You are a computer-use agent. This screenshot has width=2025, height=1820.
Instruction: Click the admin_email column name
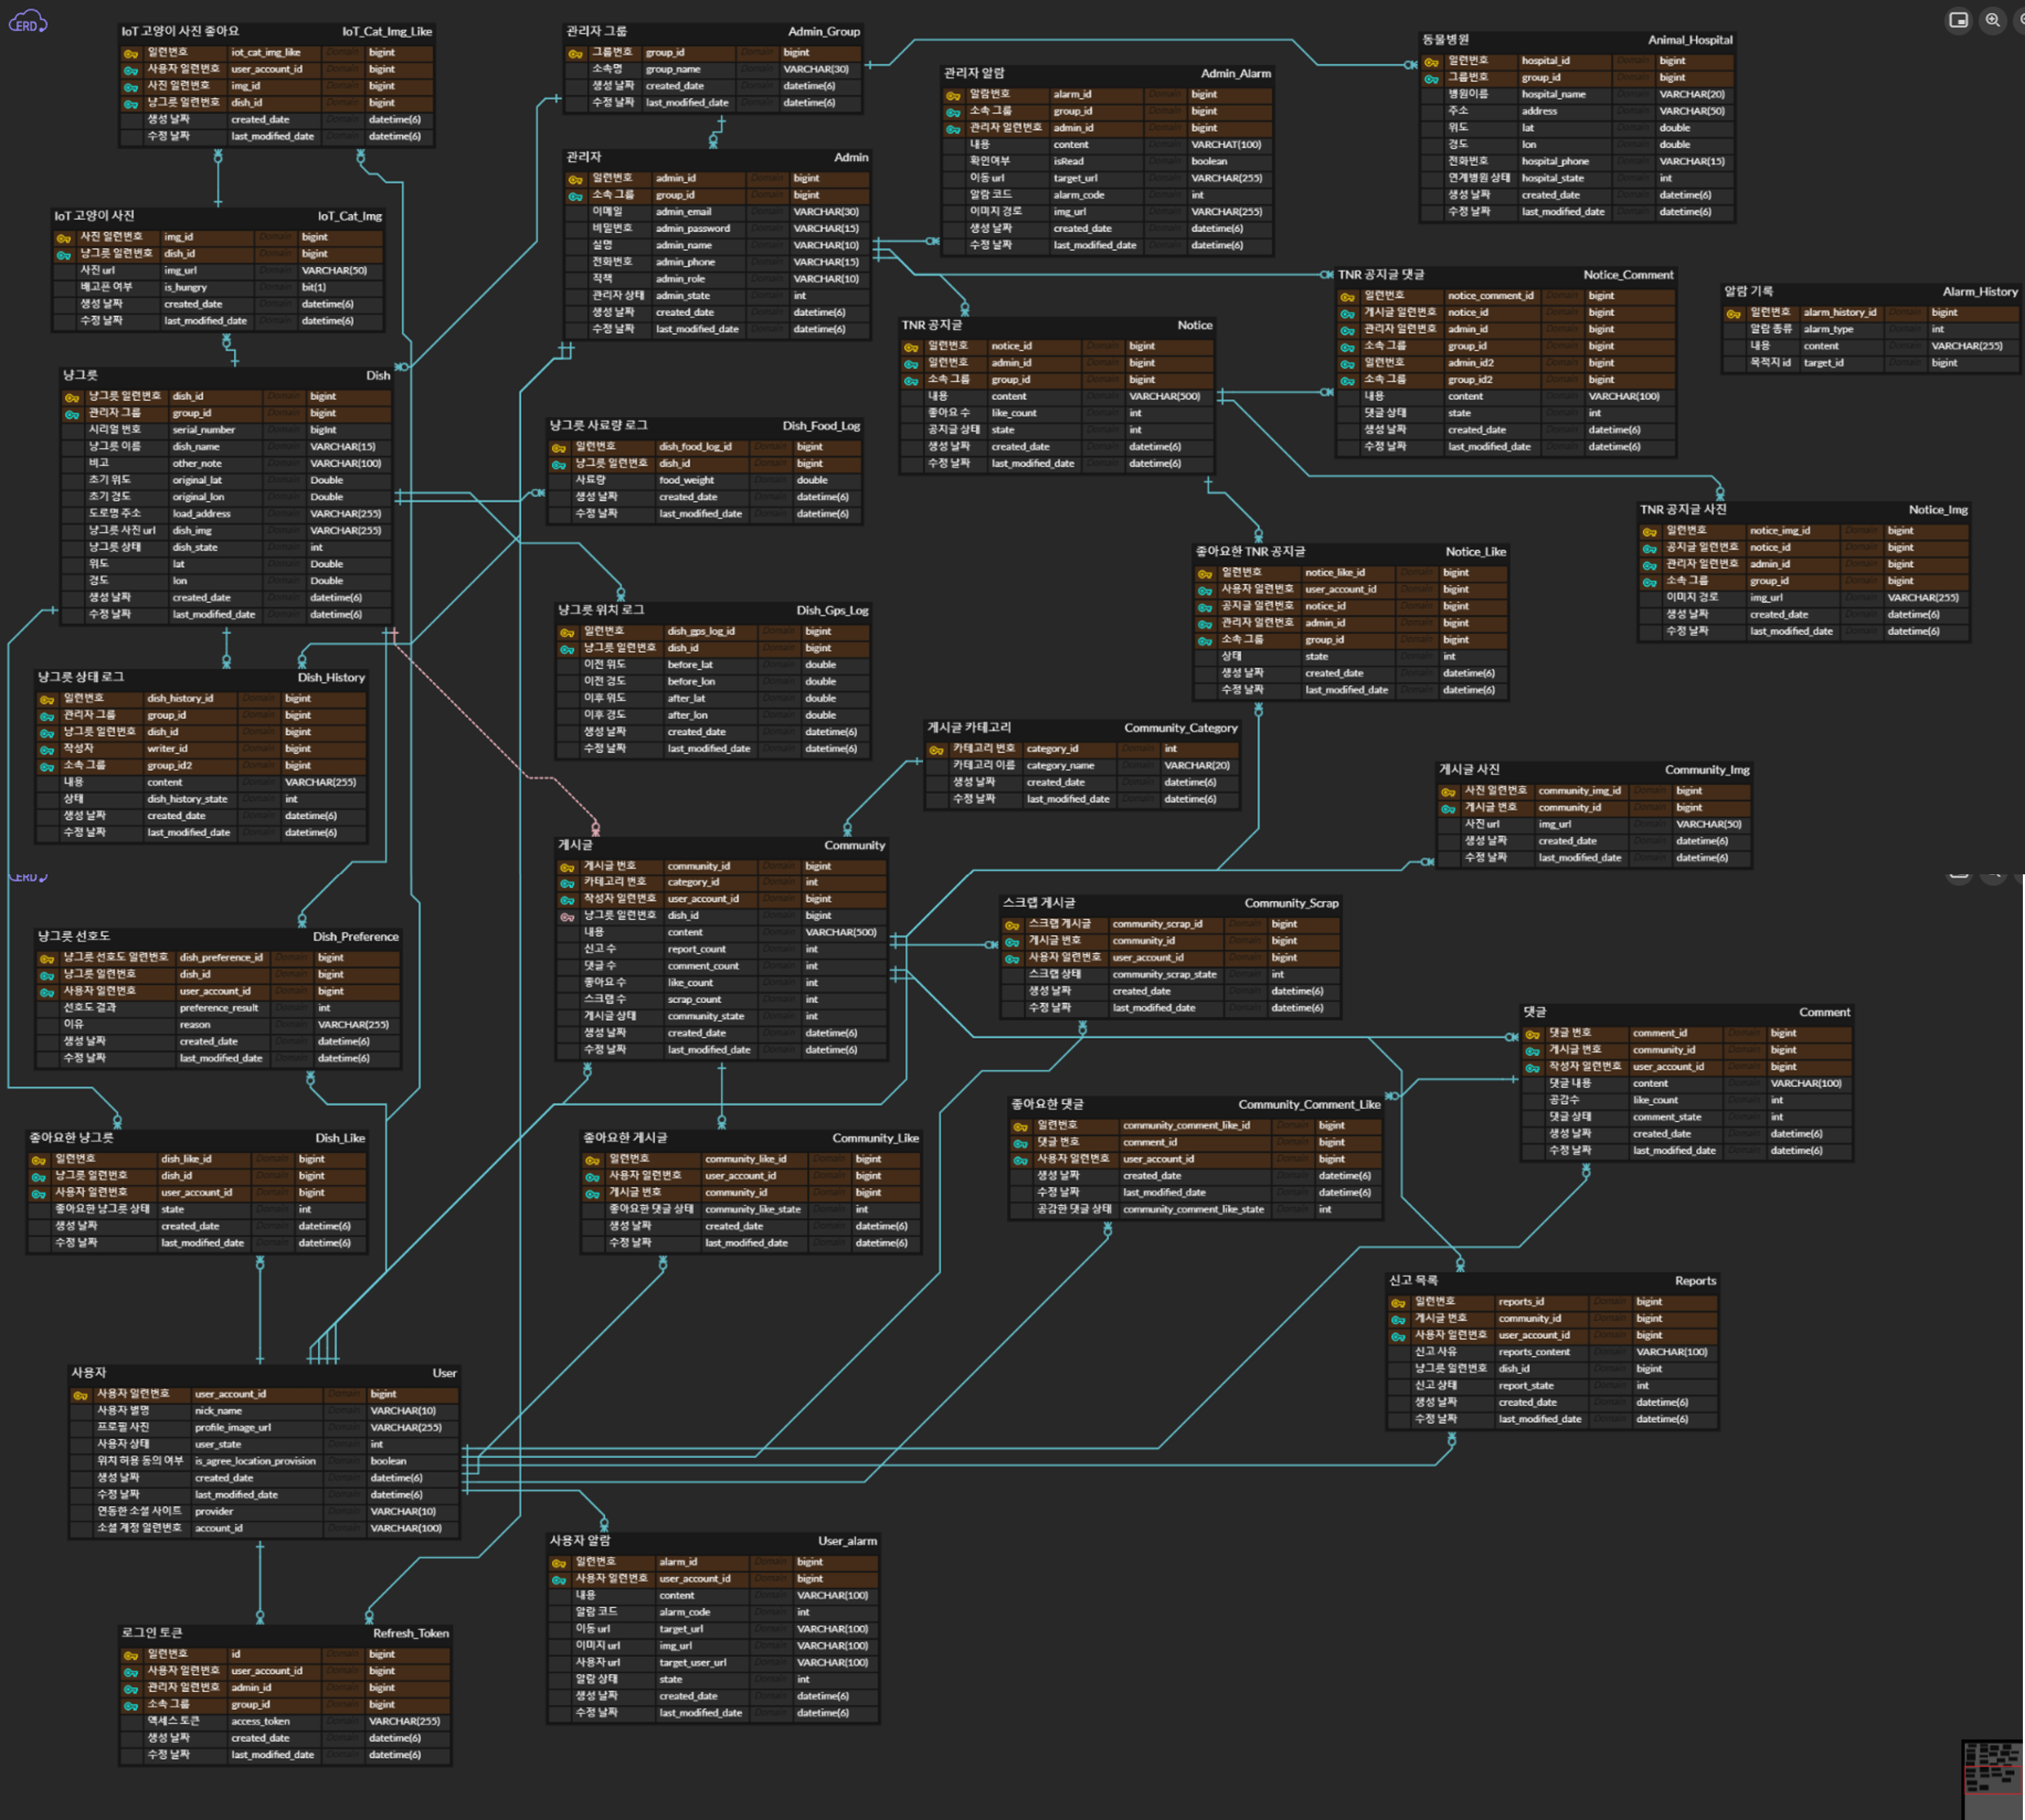(683, 212)
